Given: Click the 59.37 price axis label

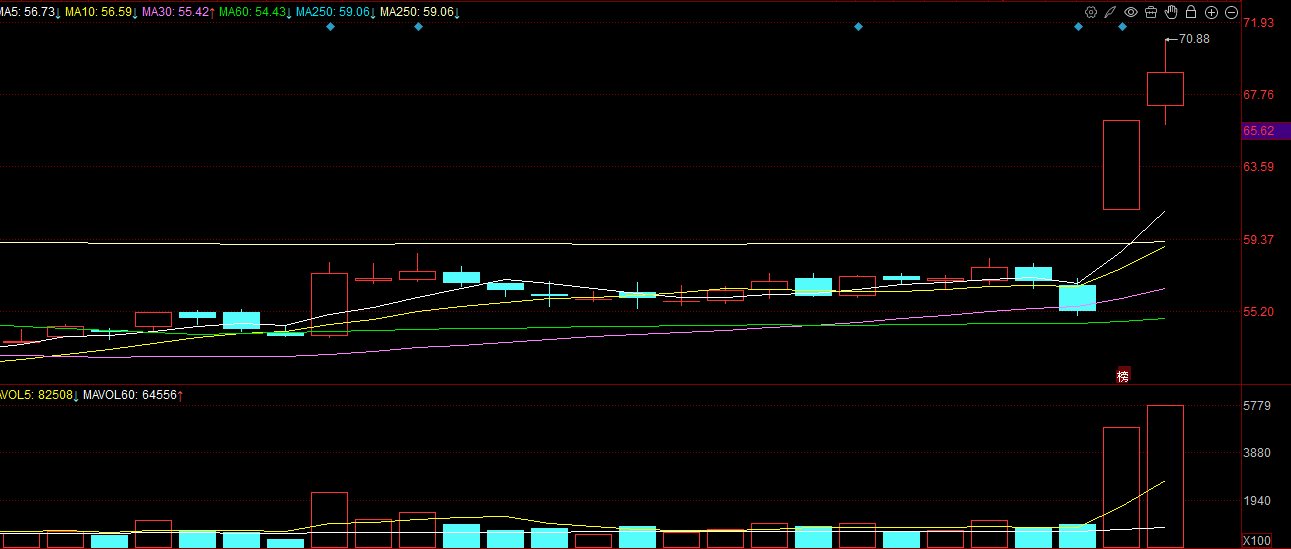Looking at the screenshot, I should point(1258,239).
